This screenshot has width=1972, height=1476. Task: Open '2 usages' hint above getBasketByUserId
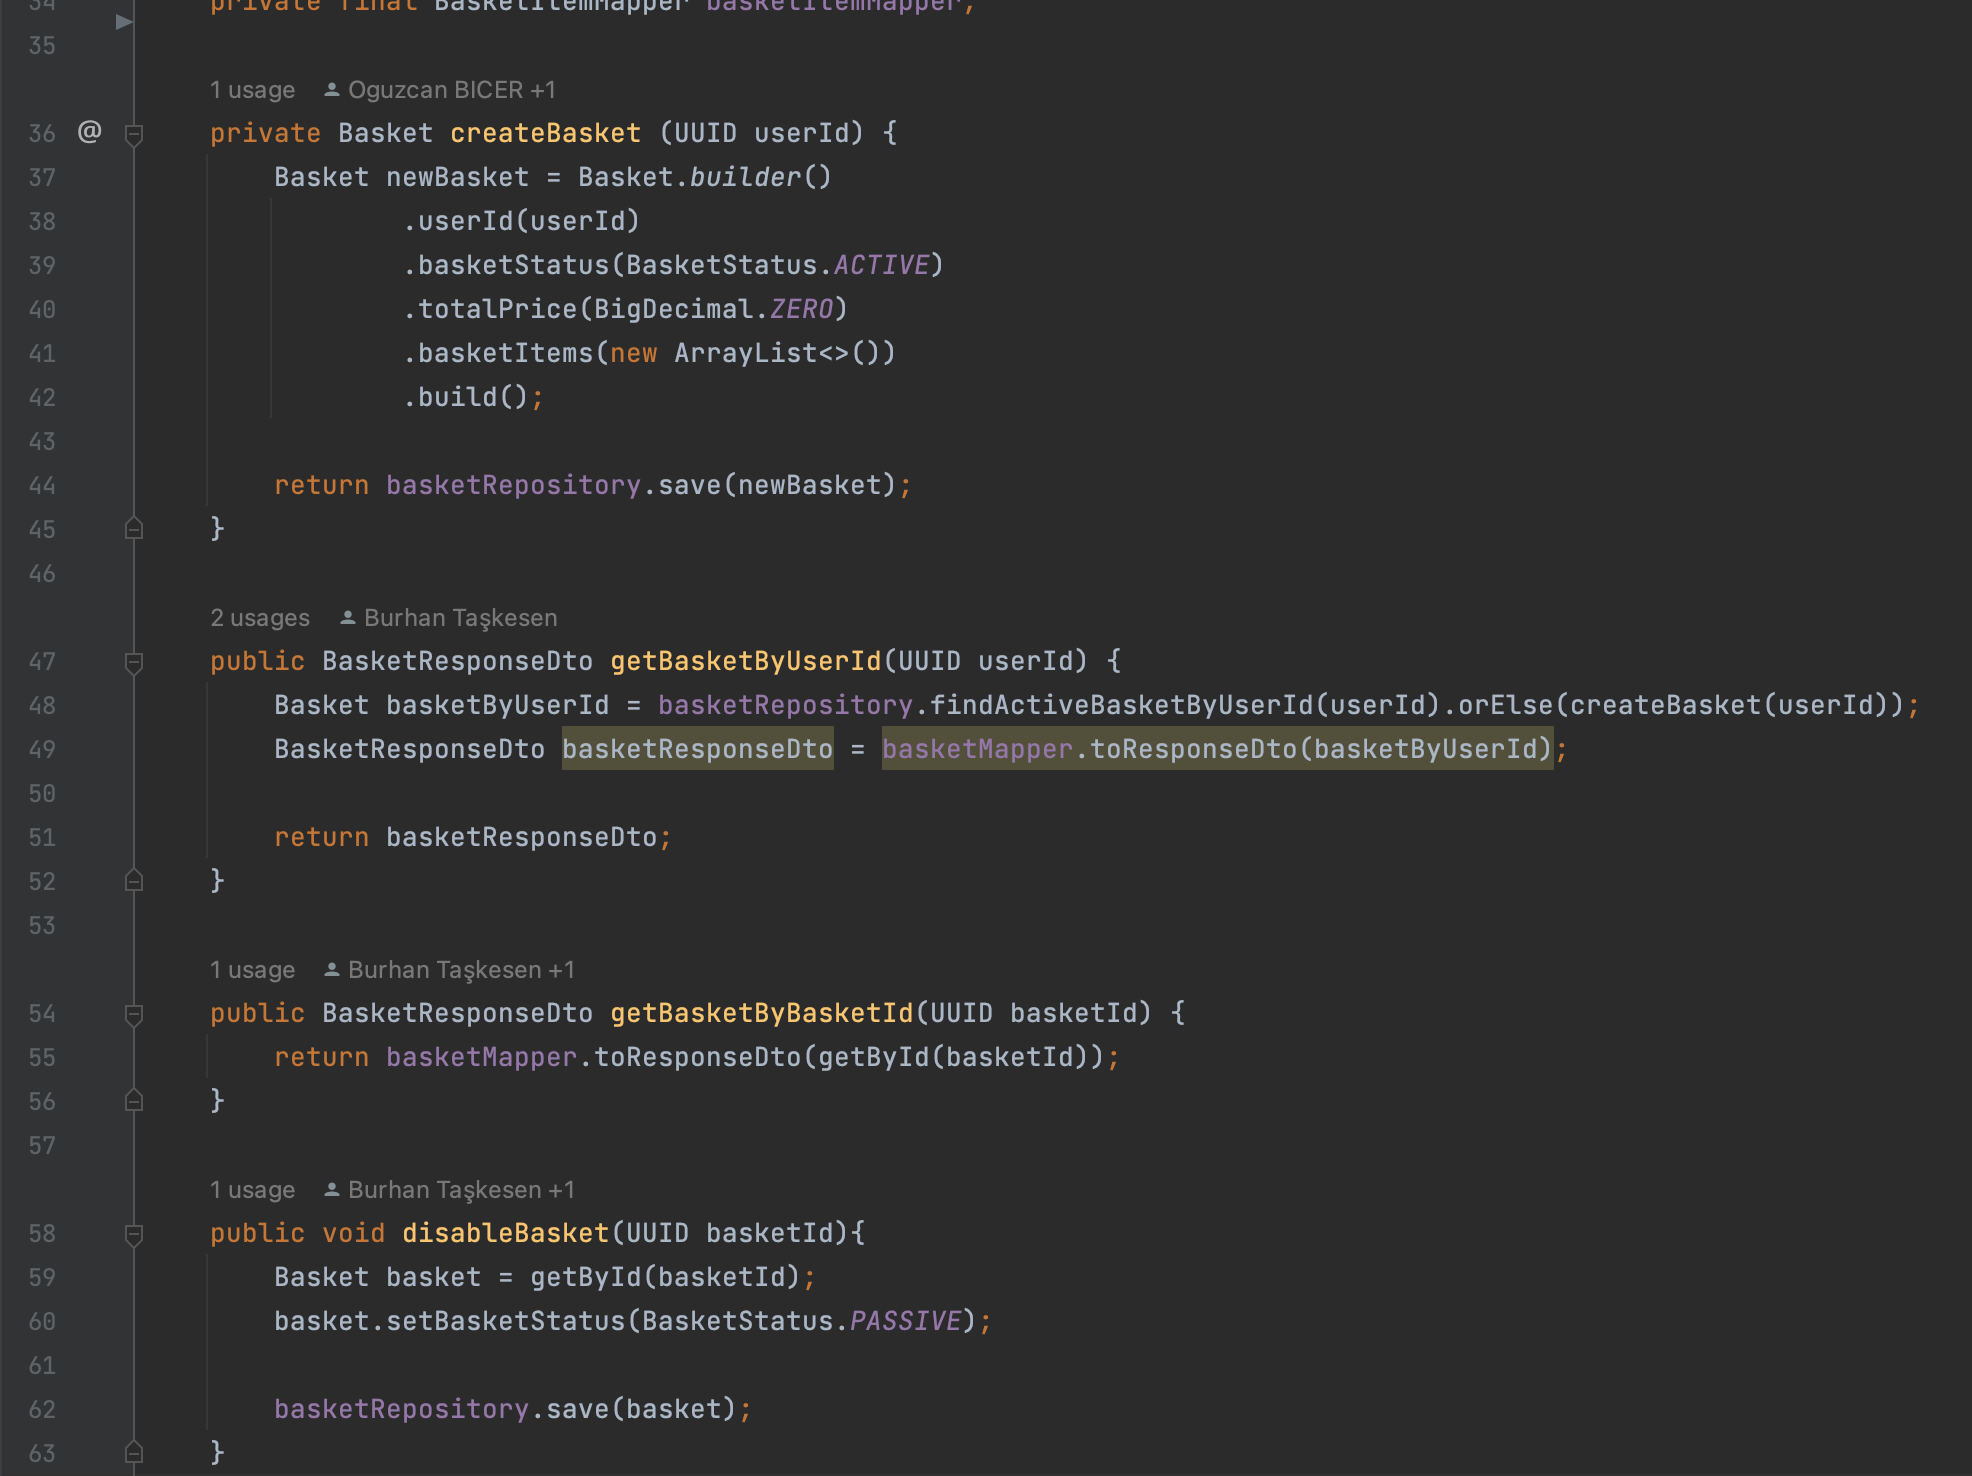tap(260, 618)
